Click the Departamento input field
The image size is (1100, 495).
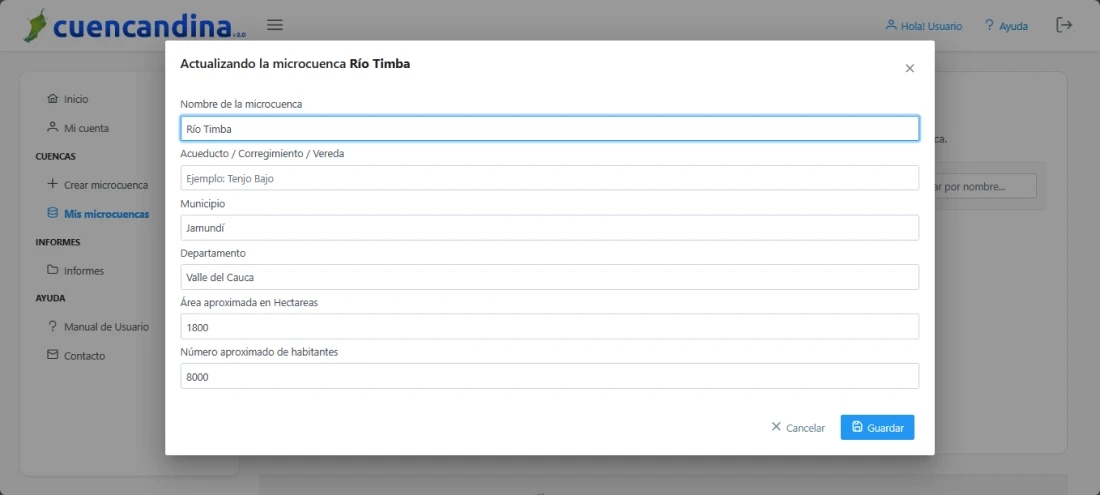[x=549, y=277]
